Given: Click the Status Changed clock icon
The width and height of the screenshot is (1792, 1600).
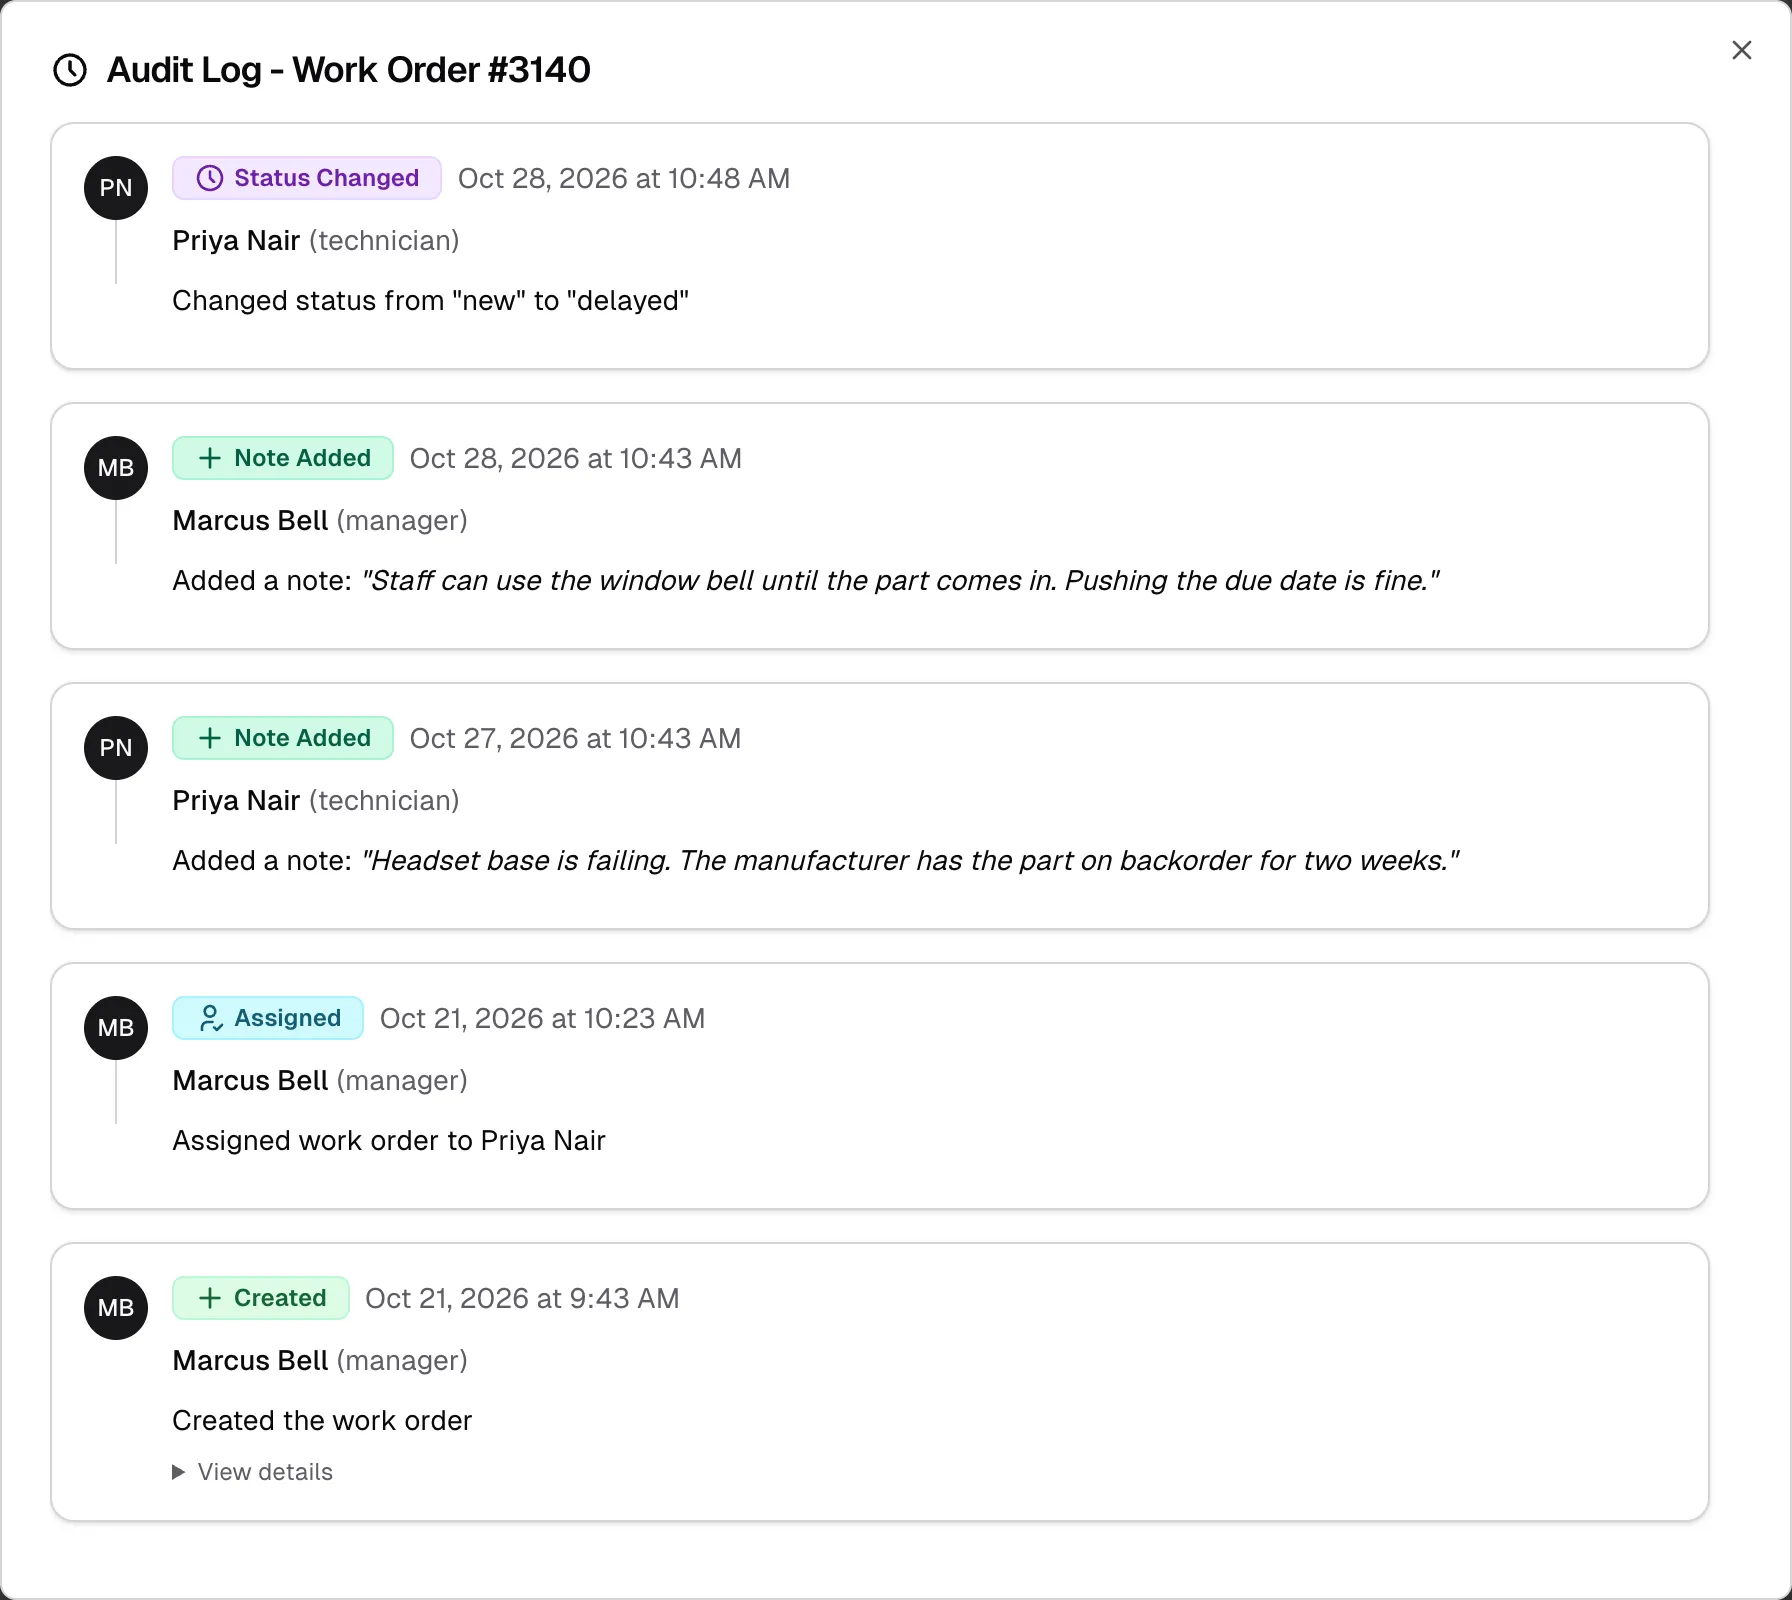Looking at the screenshot, I should 210,178.
